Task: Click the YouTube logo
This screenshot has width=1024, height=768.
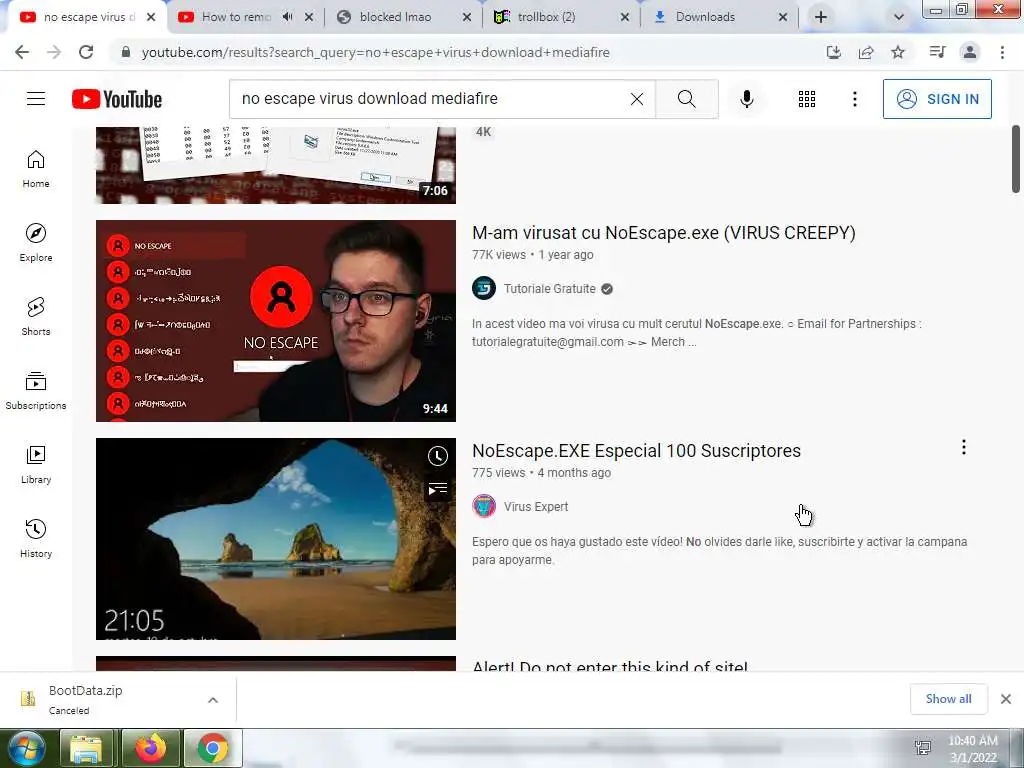Action: click(x=117, y=99)
